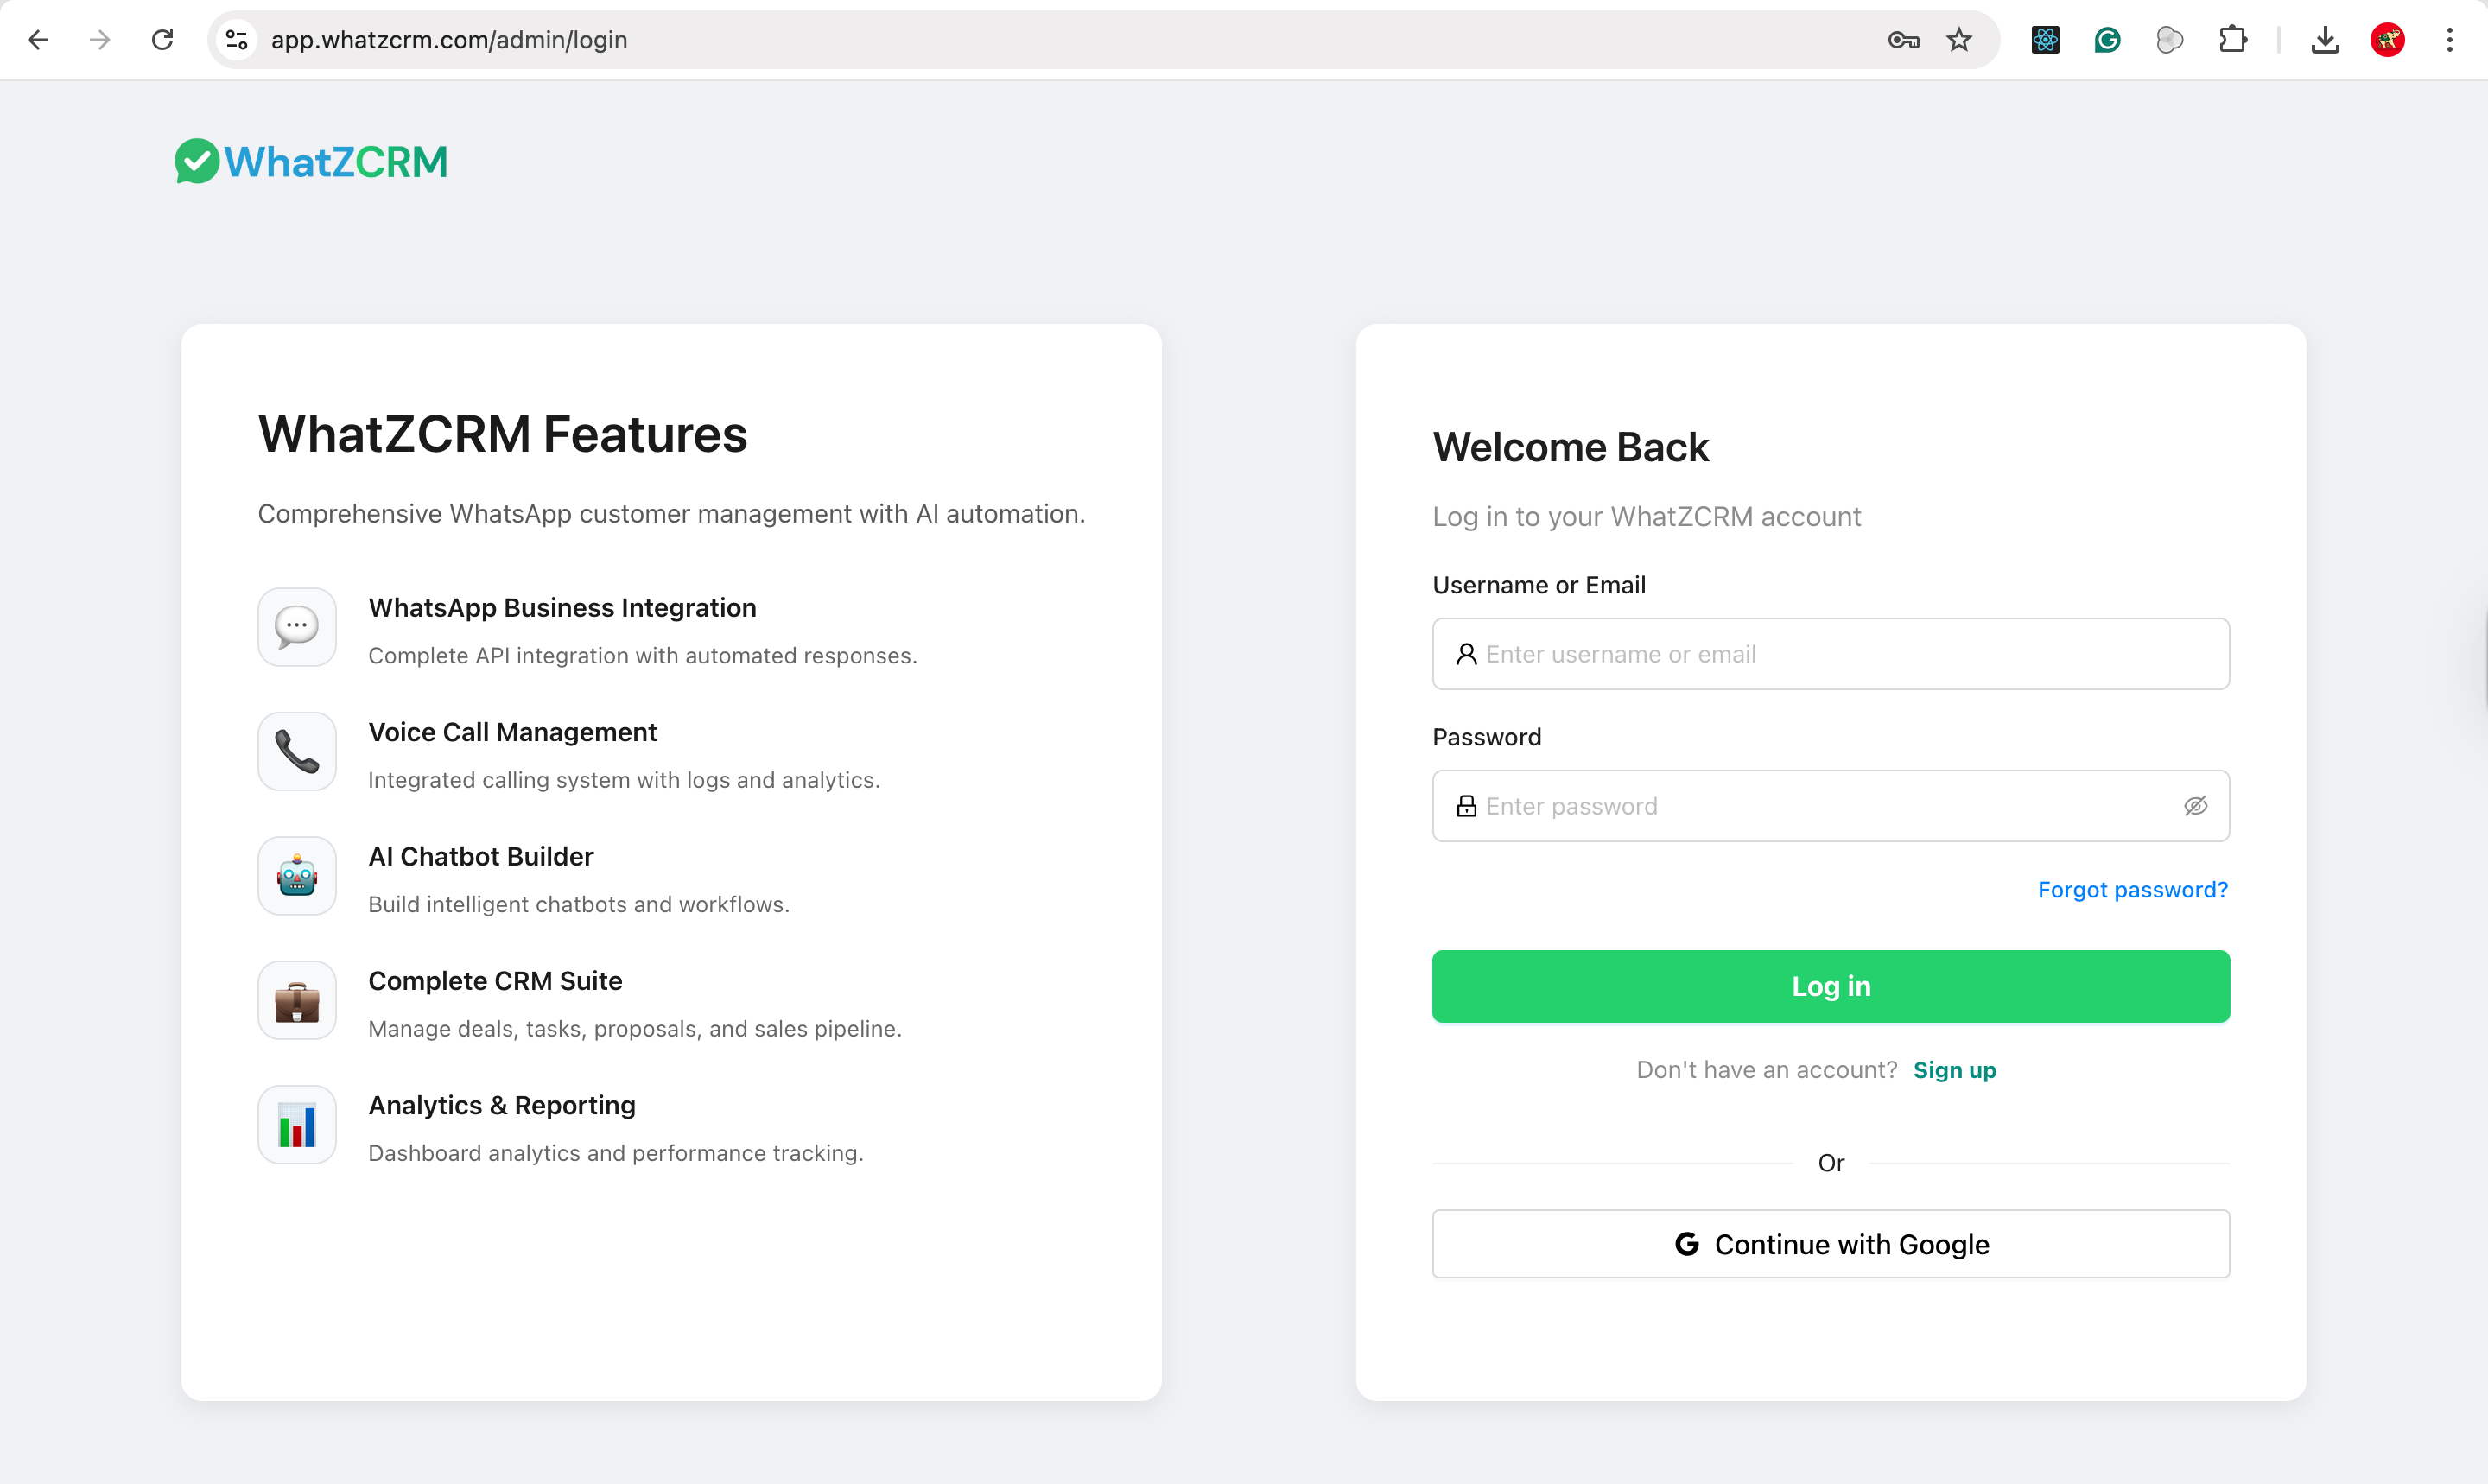The width and height of the screenshot is (2488, 1484).
Task: Click the Voice Call Management phone icon
Action: pyautogui.click(x=297, y=752)
